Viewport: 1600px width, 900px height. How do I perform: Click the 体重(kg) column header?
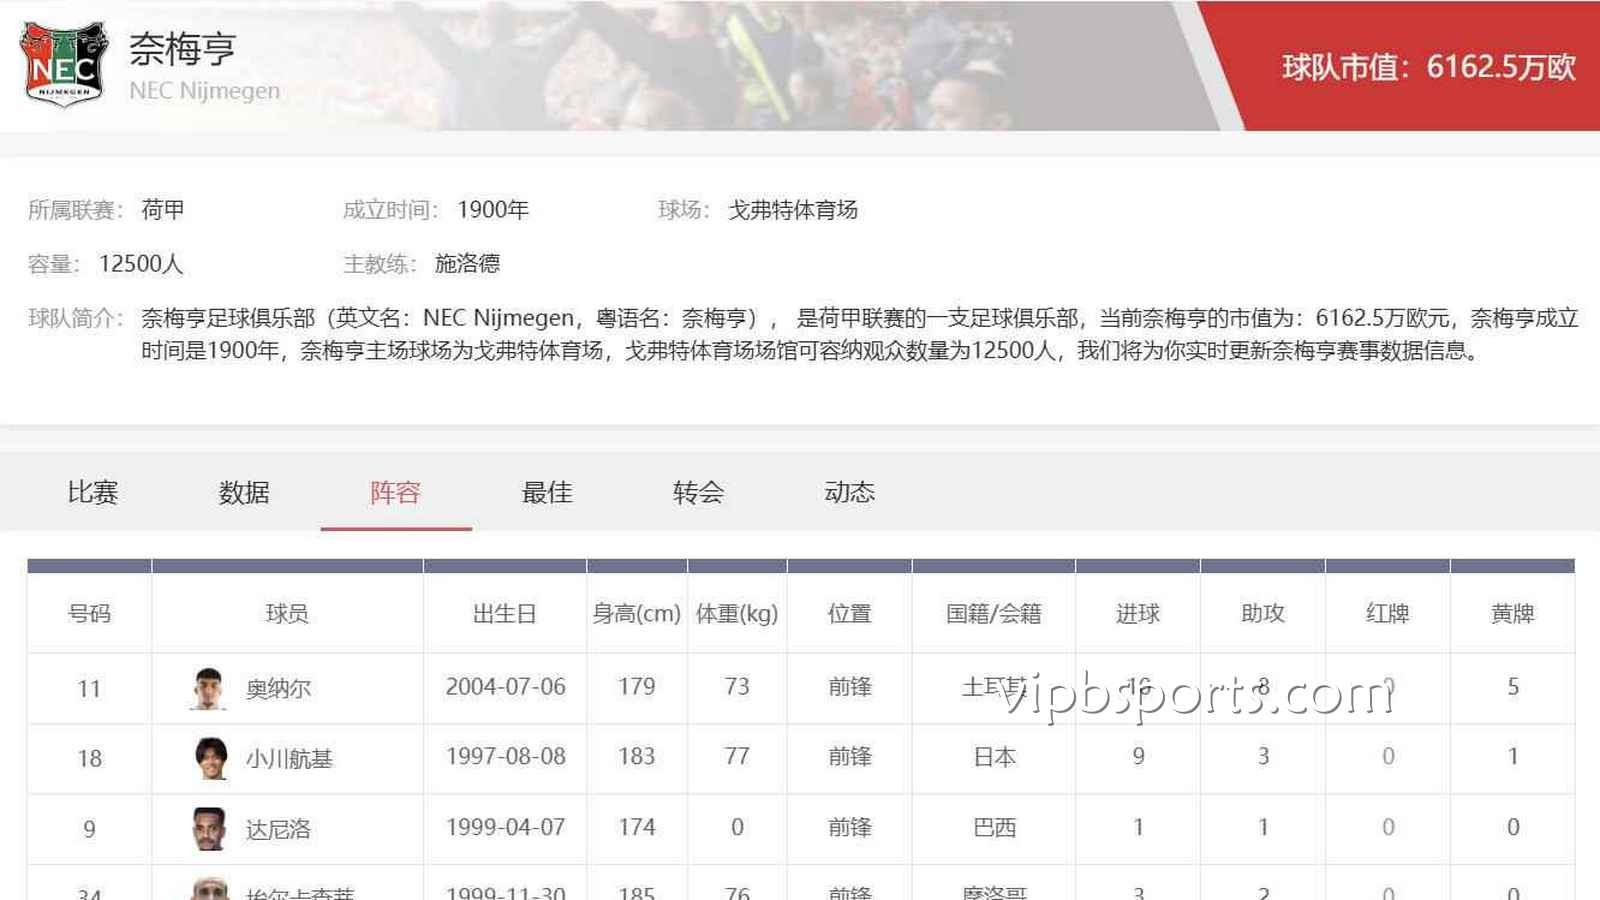(x=737, y=613)
